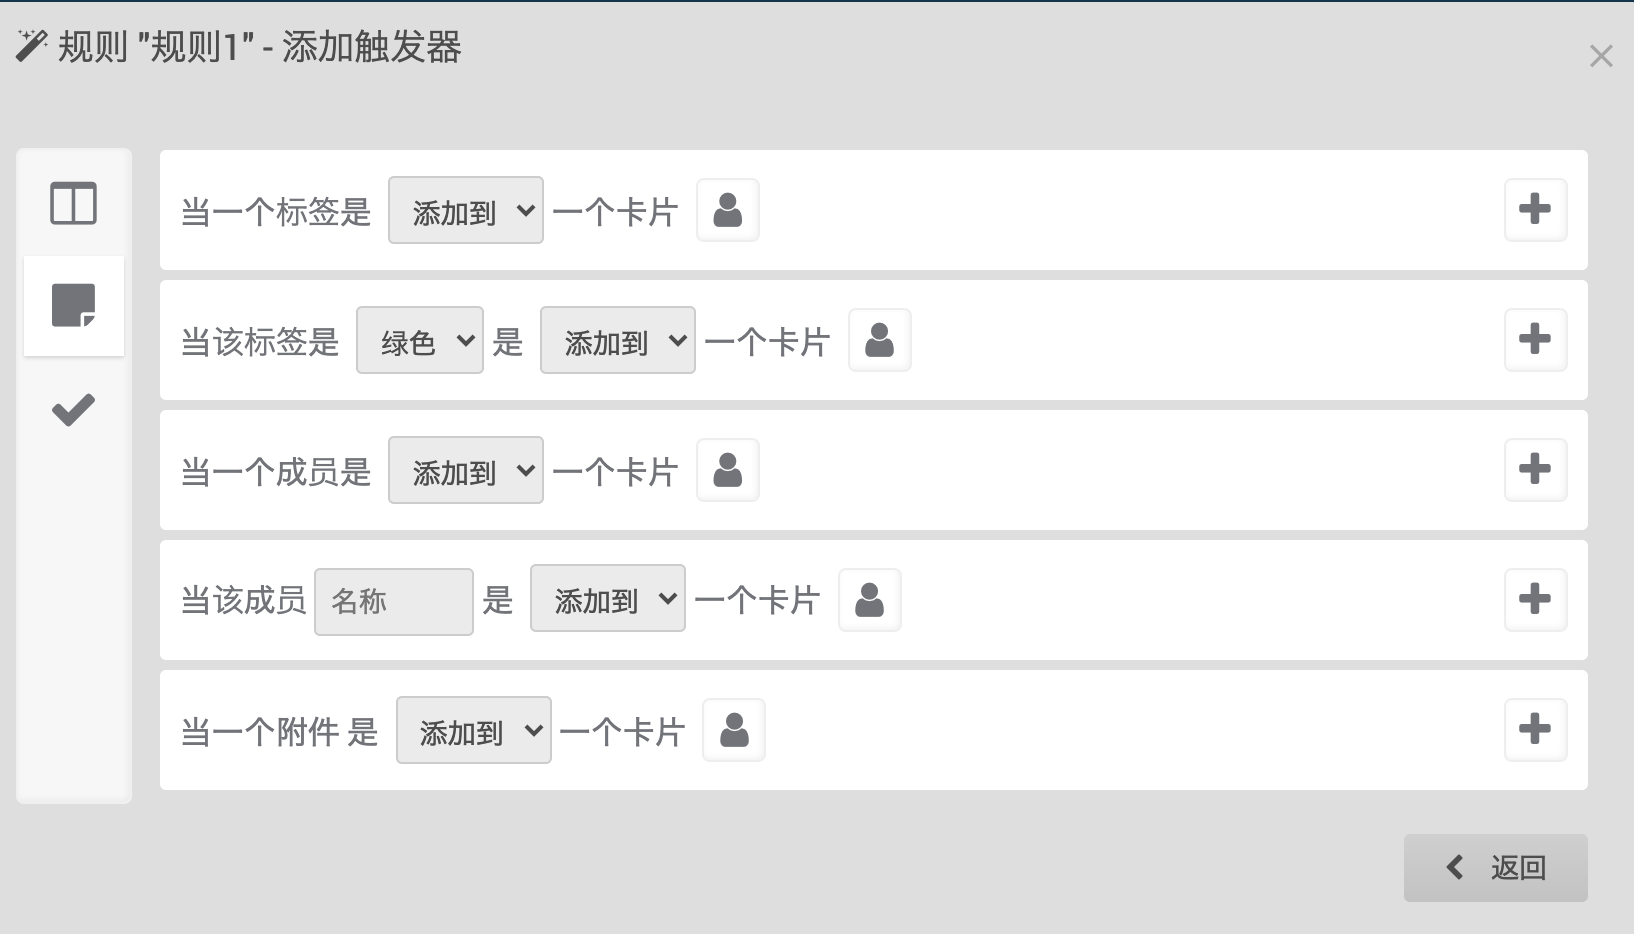Click the 返回 back button

pos(1494,867)
